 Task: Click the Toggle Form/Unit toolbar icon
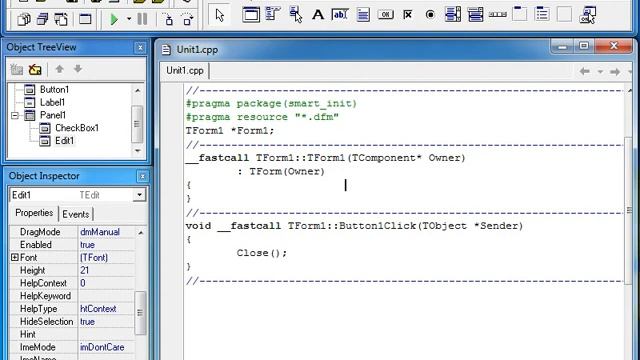click(x=61, y=19)
